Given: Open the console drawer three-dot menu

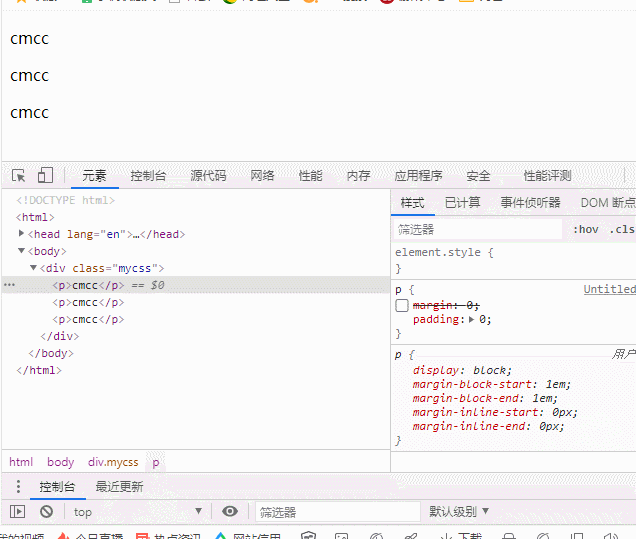Looking at the screenshot, I should pyautogui.click(x=18, y=486).
